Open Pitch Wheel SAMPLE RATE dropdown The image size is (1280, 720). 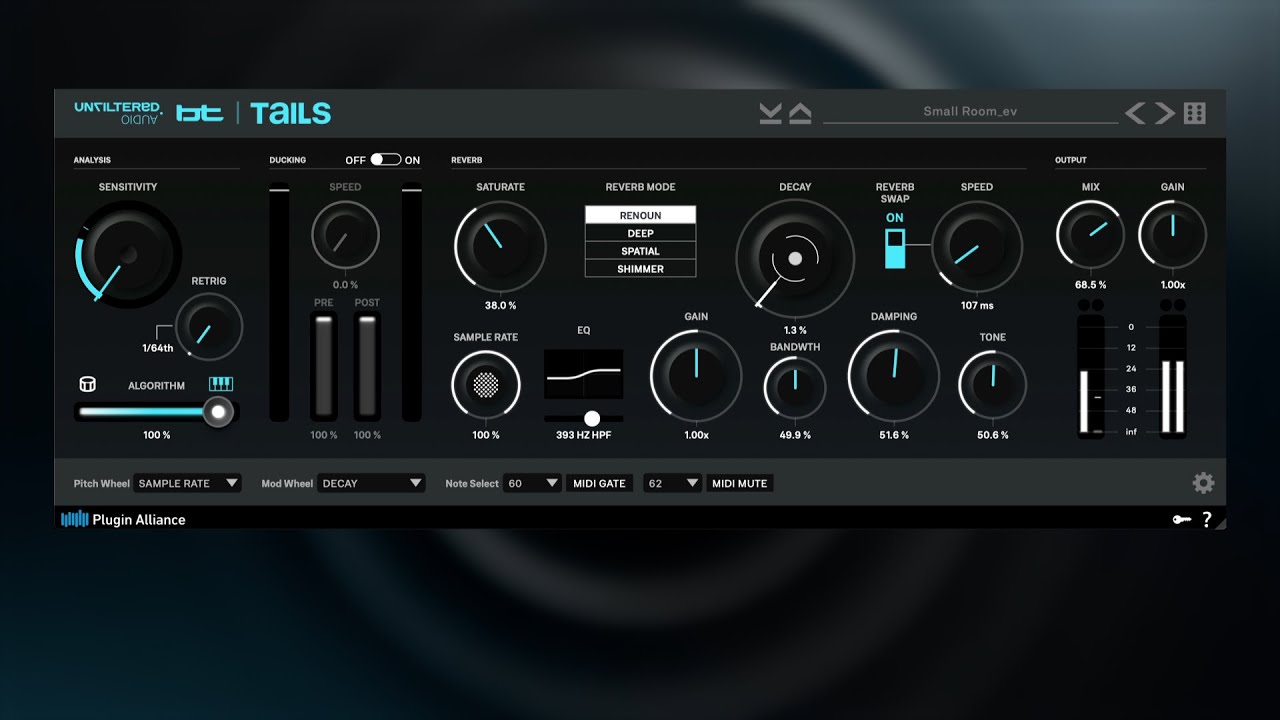pos(187,483)
